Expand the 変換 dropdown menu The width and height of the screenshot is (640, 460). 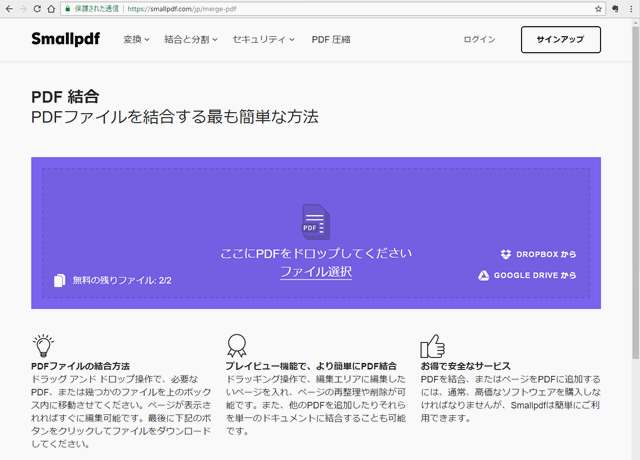[136, 40]
